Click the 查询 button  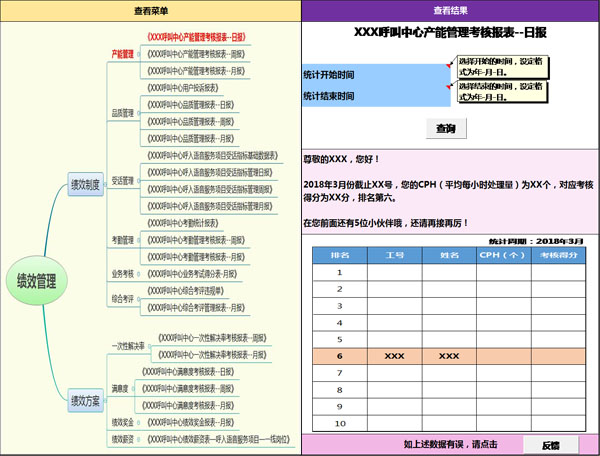(446, 129)
